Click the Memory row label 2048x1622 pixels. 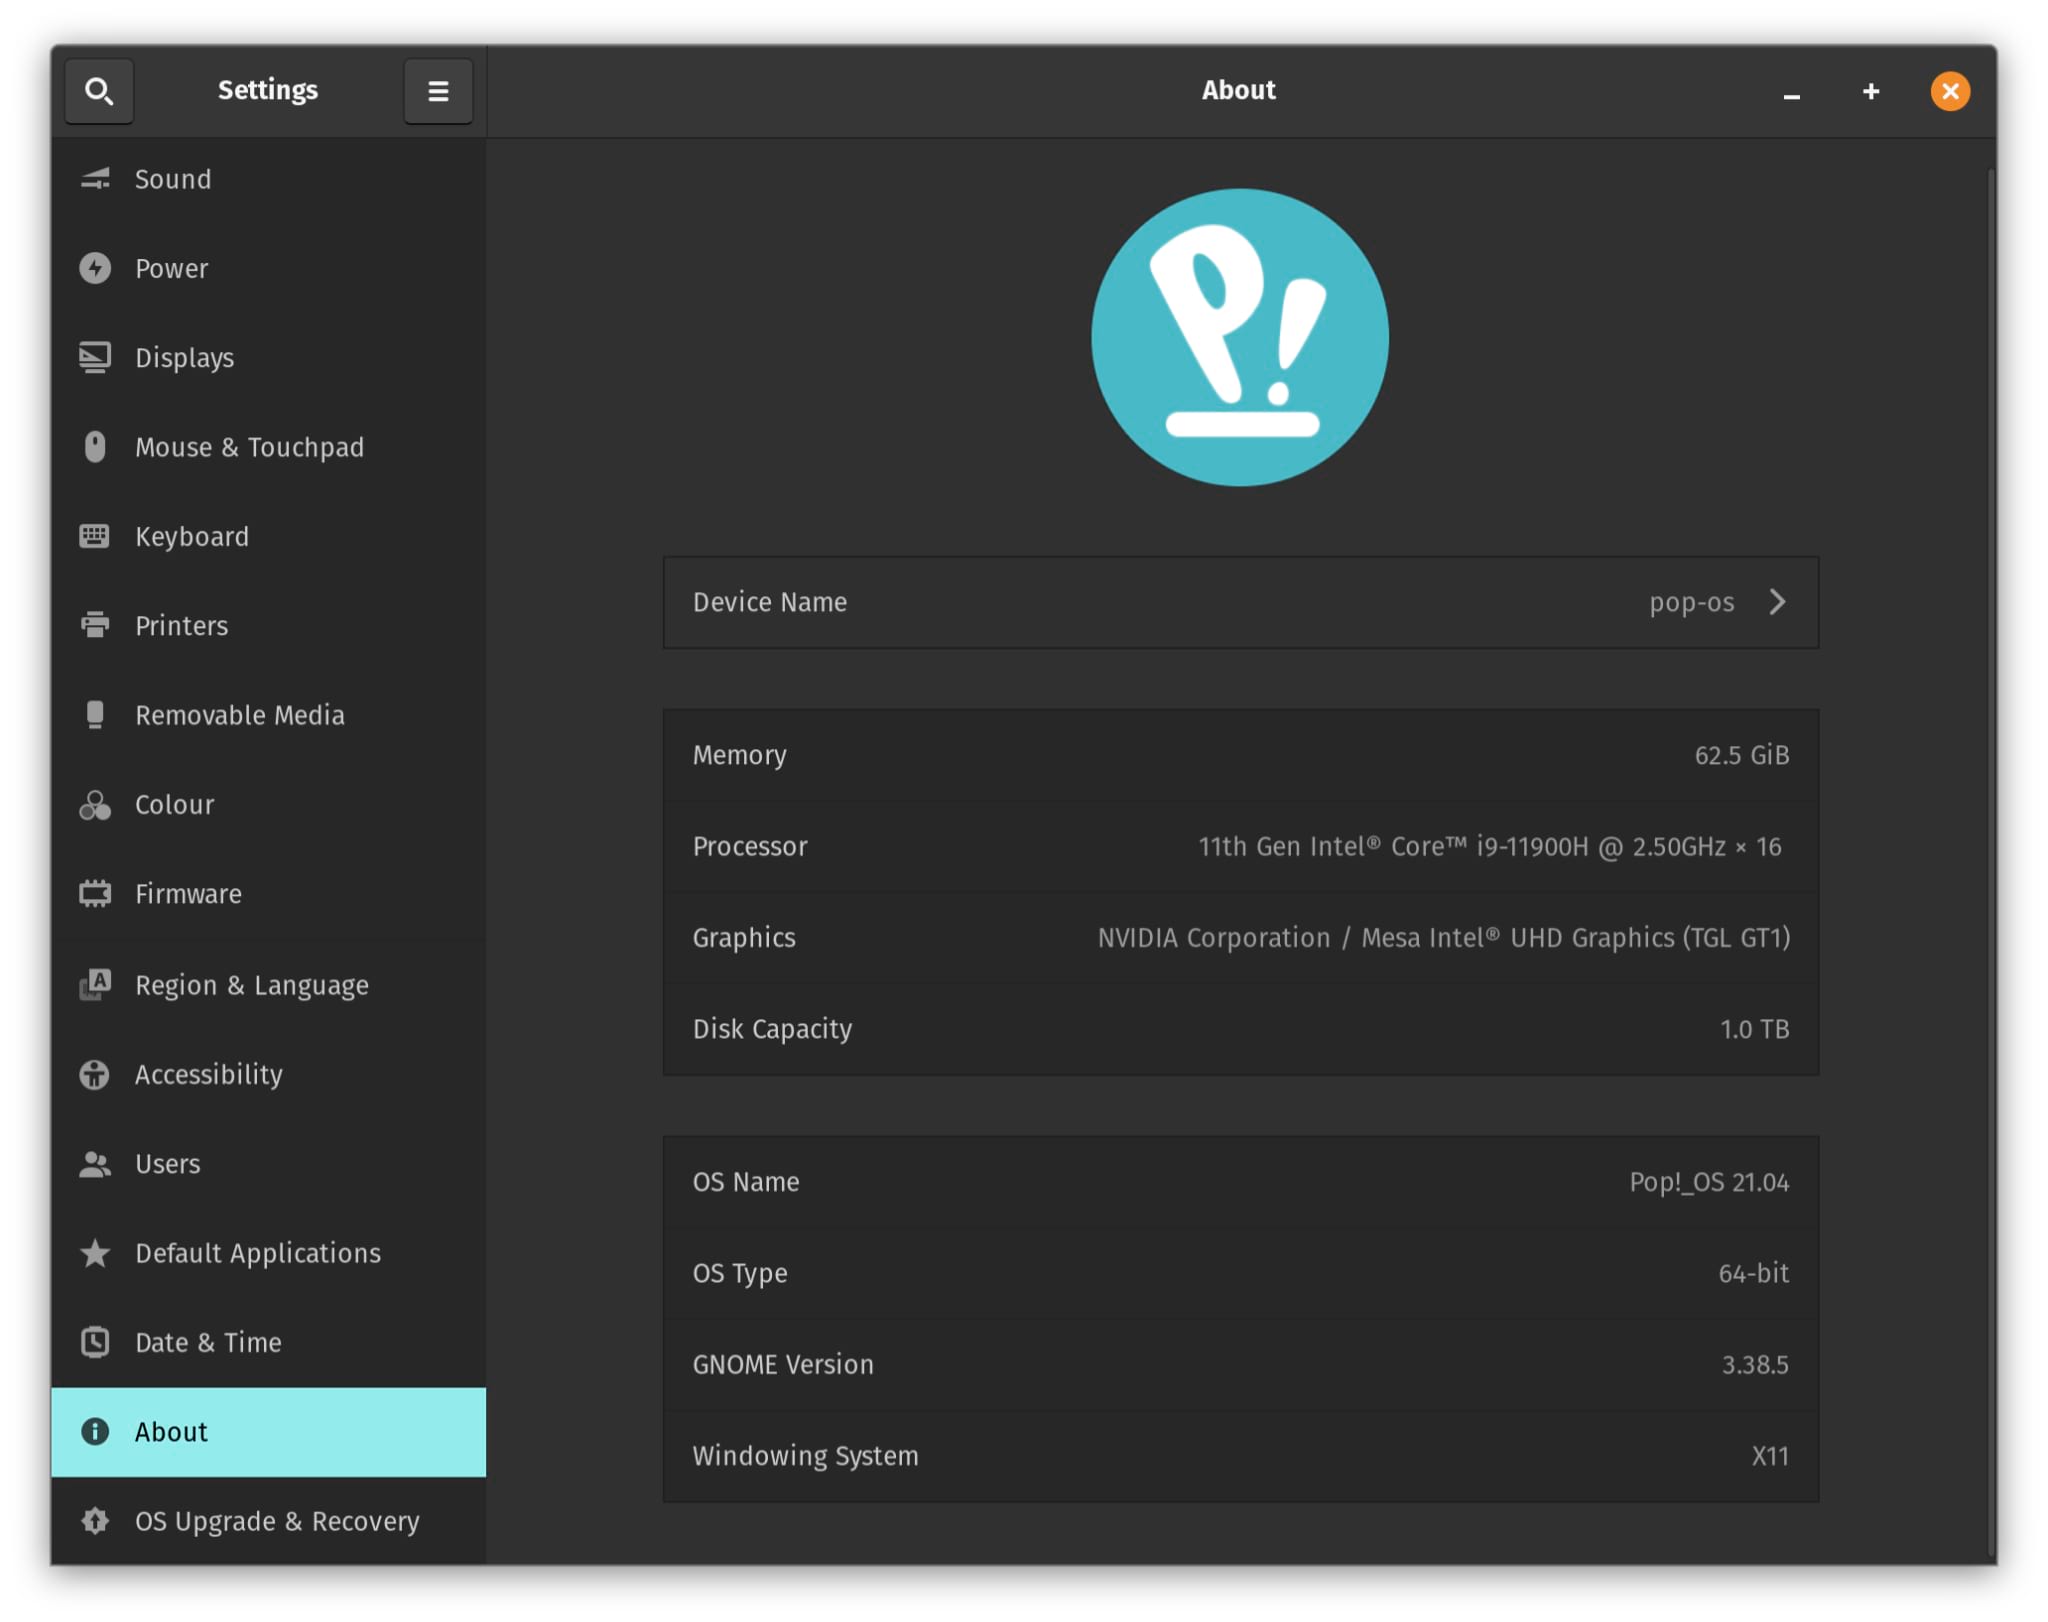[x=739, y=755]
